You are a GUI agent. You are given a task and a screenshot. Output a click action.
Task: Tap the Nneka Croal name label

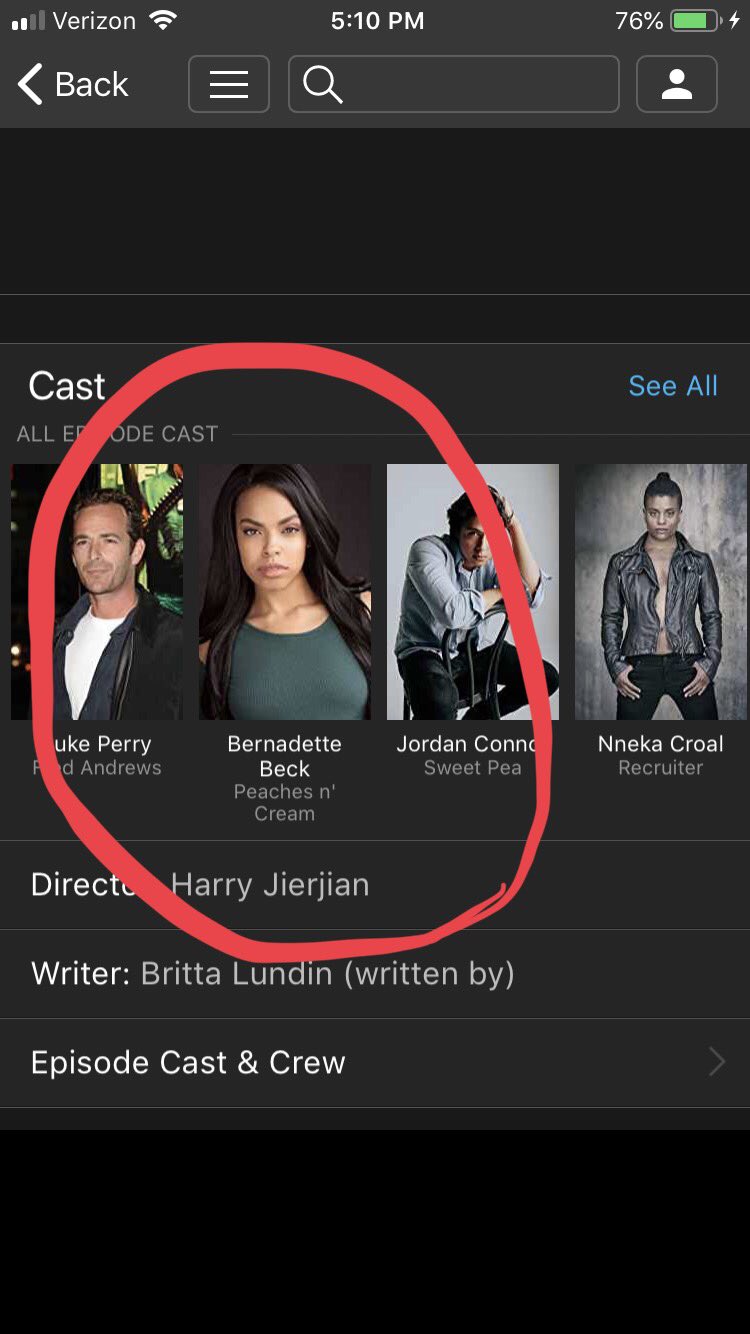point(661,744)
